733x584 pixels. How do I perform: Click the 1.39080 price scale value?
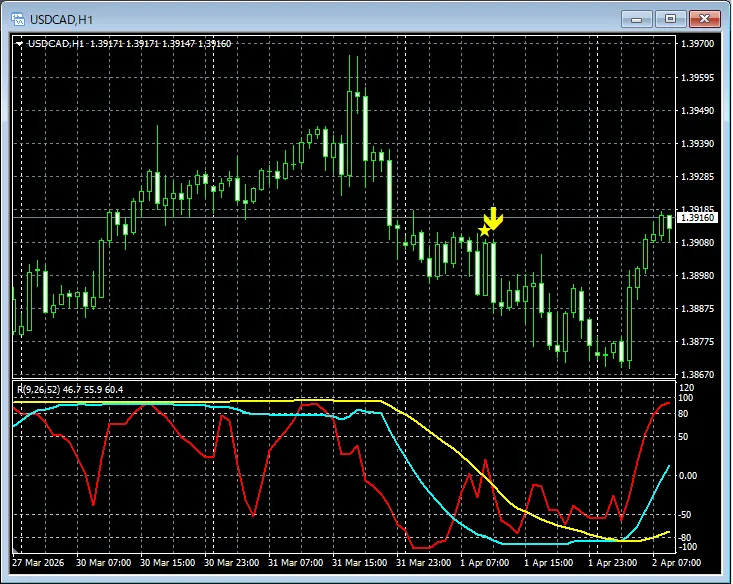click(x=697, y=243)
